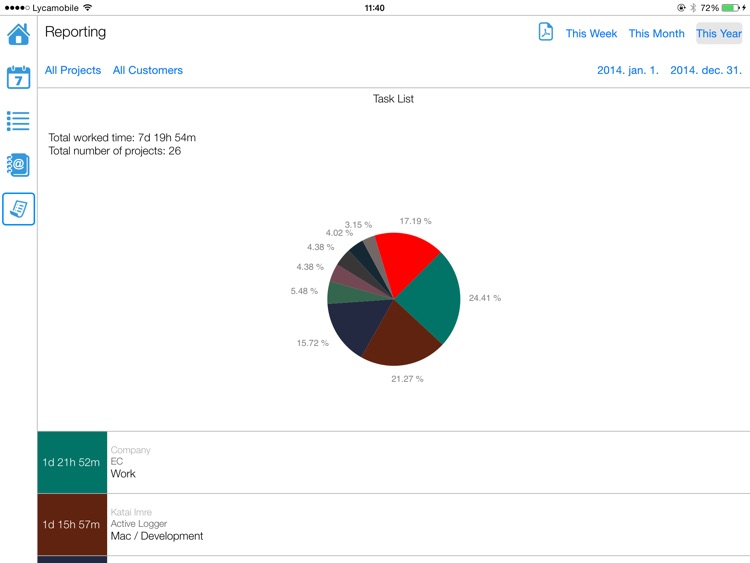Screen dimensions: 750x563
Task: Tap the 3.15 % label
Action: pyautogui.click(x=358, y=225)
